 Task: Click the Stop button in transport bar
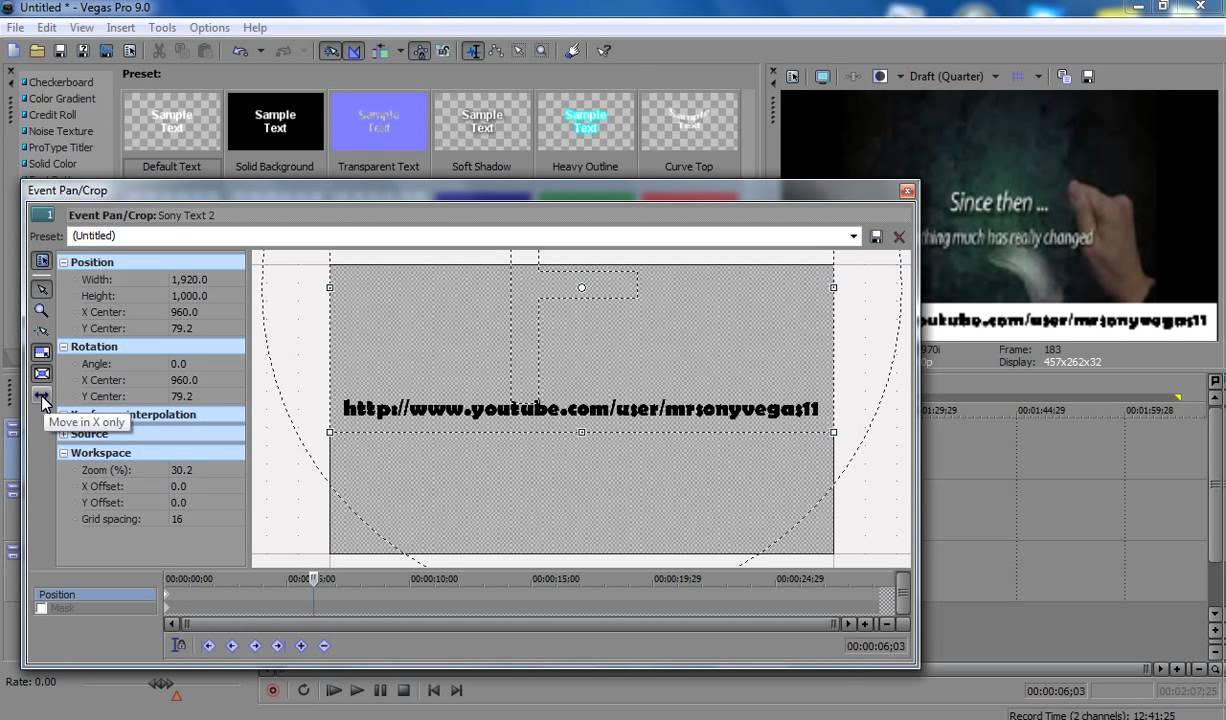pos(404,690)
